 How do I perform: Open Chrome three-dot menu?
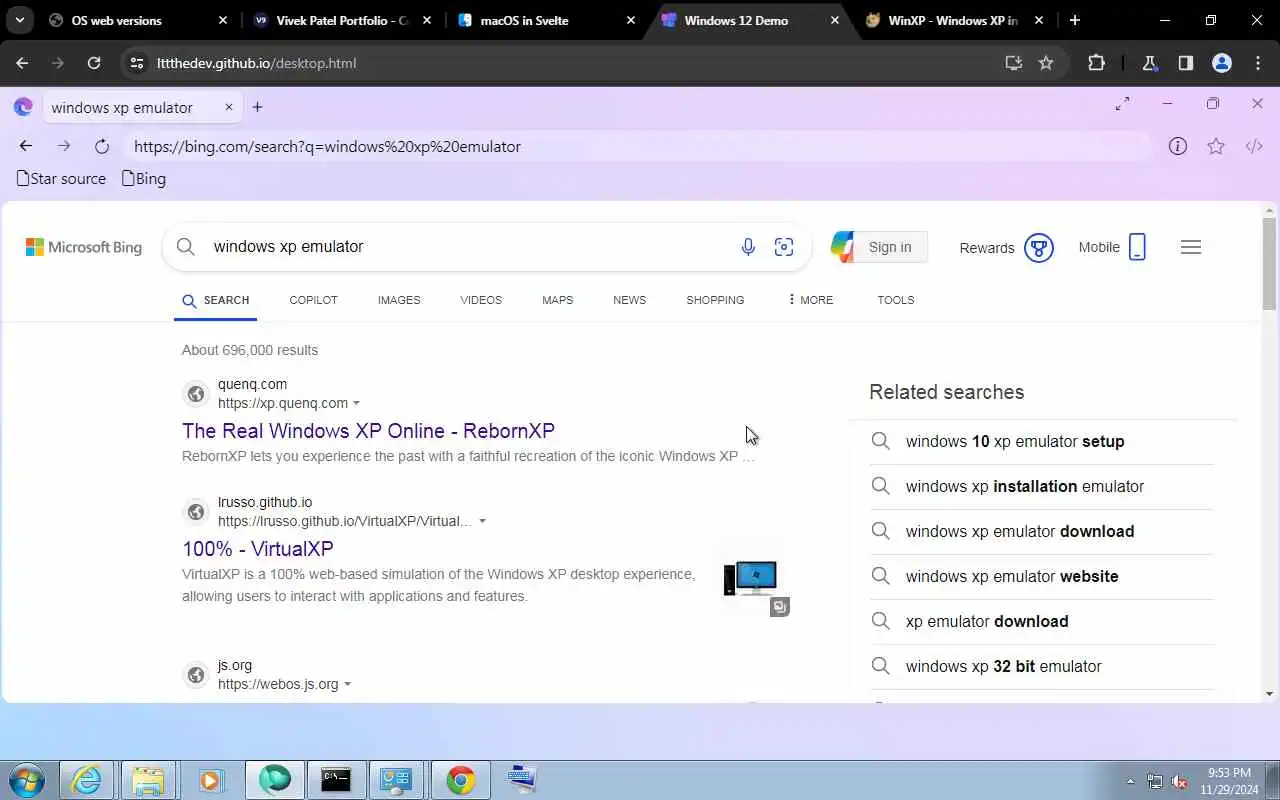click(x=1258, y=63)
